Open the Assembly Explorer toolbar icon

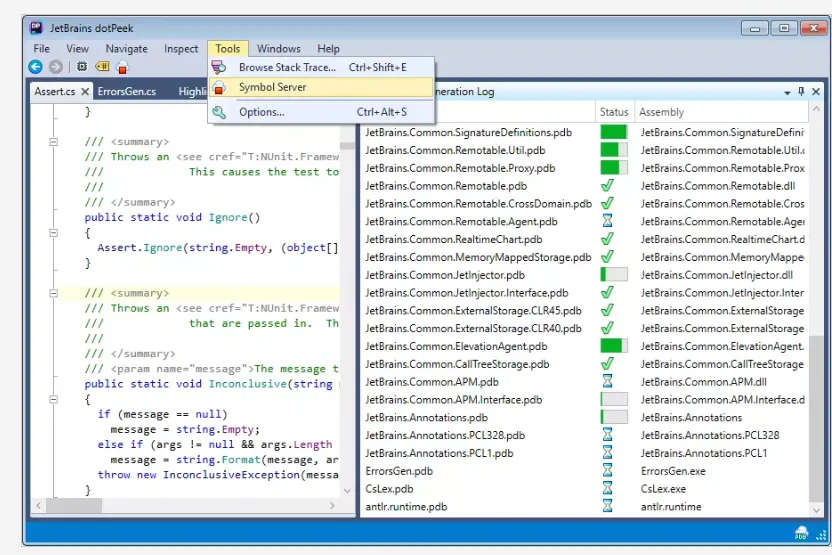[82, 66]
